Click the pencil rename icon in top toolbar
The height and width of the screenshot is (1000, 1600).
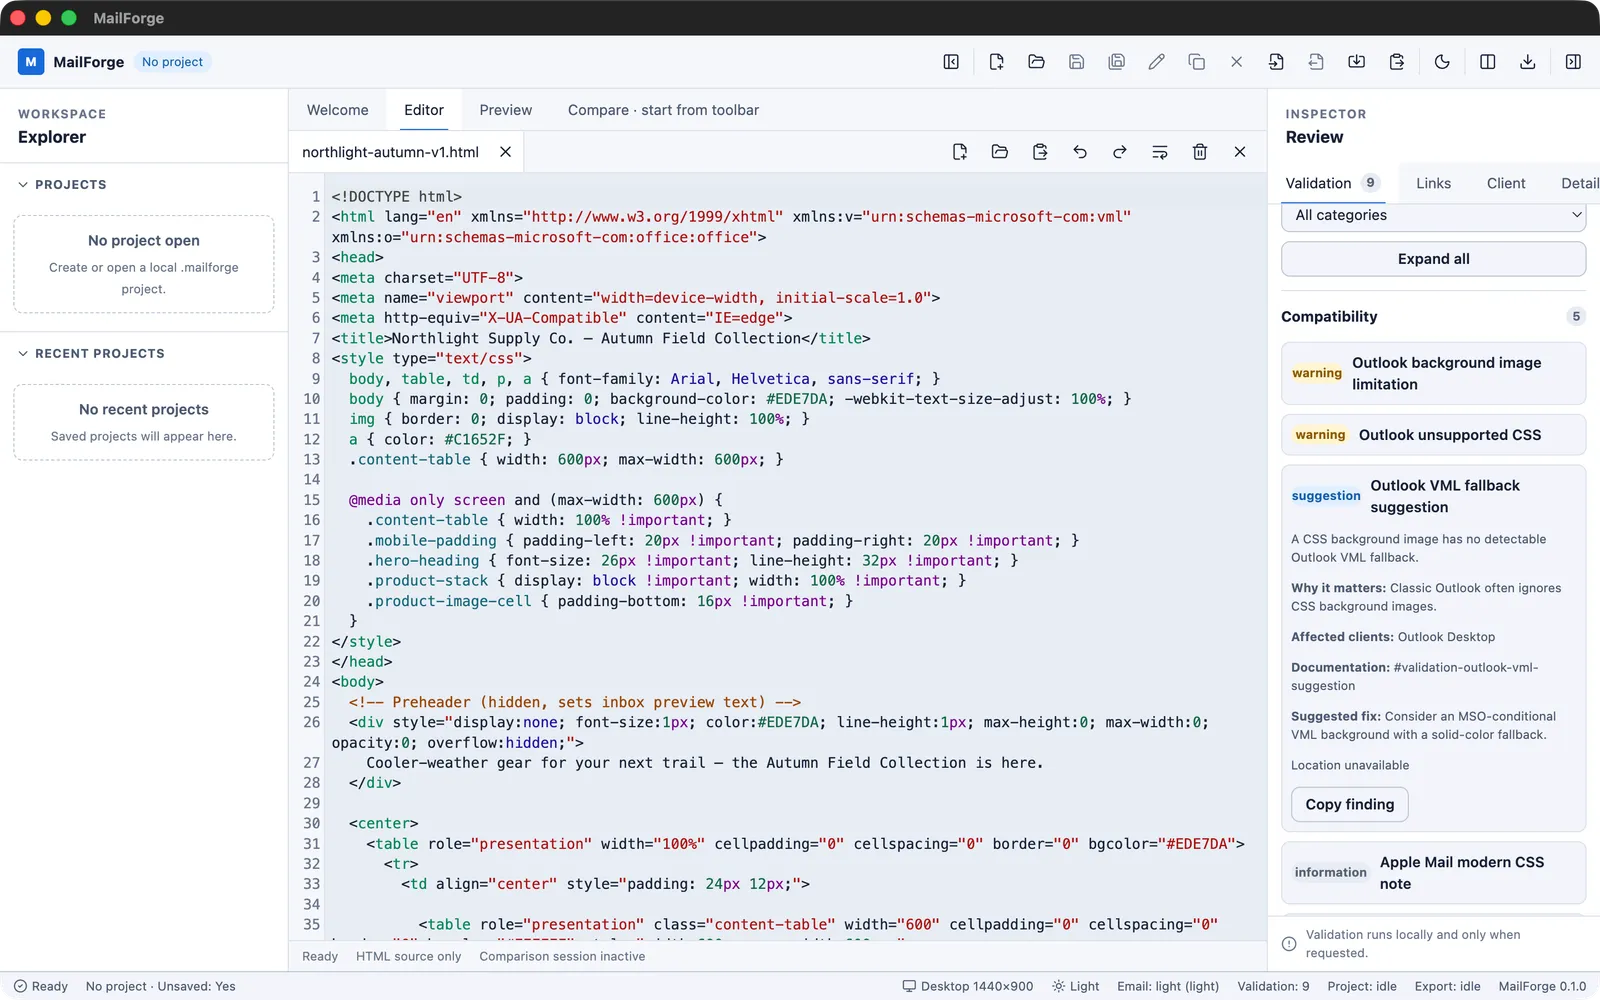pyautogui.click(x=1156, y=62)
